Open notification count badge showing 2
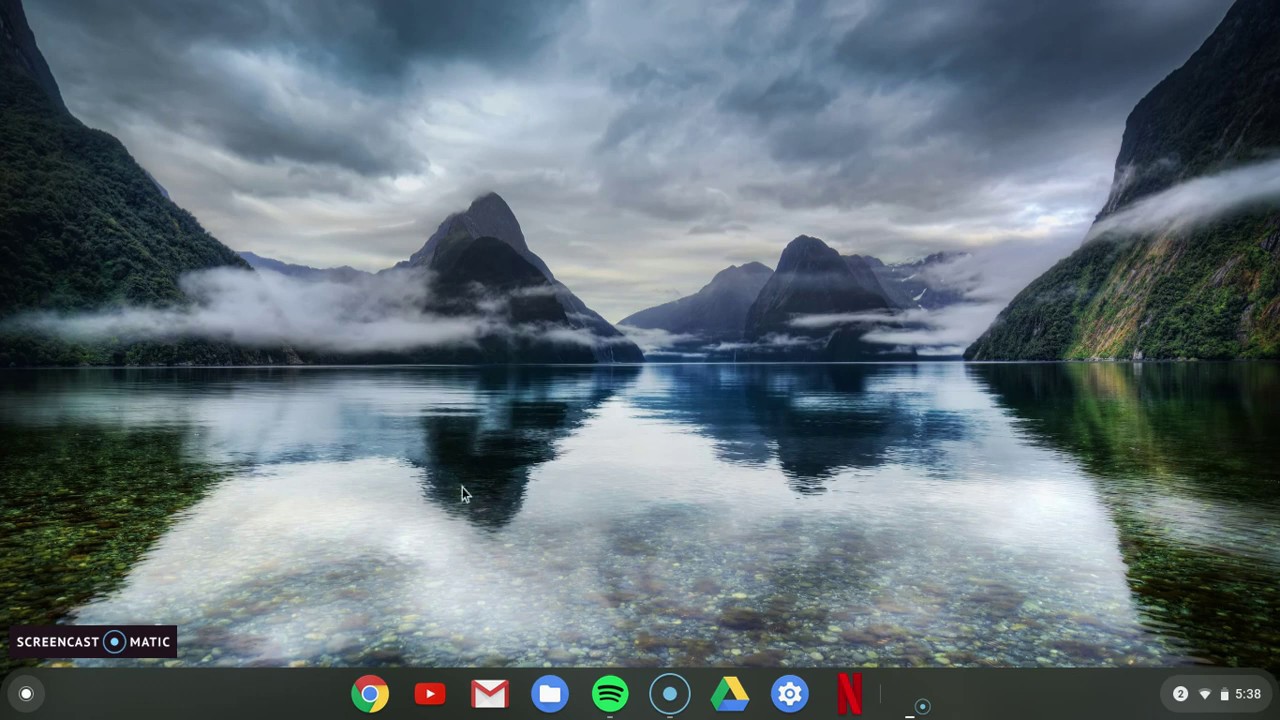The width and height of the screenshot is (1280, 720). point(1180,694)
